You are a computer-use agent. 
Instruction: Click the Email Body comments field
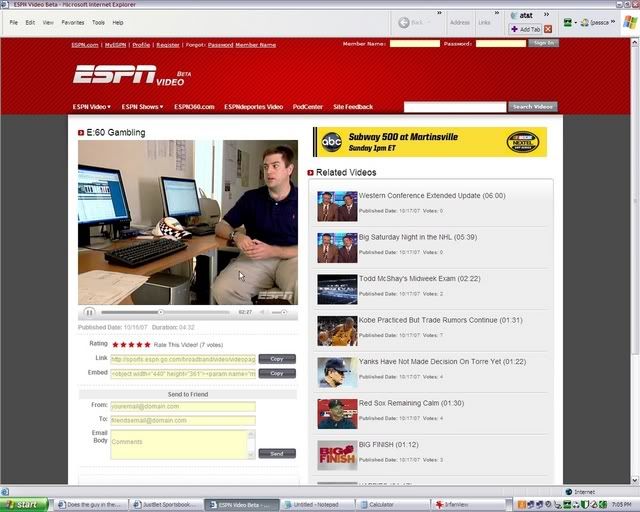[180, 445]
